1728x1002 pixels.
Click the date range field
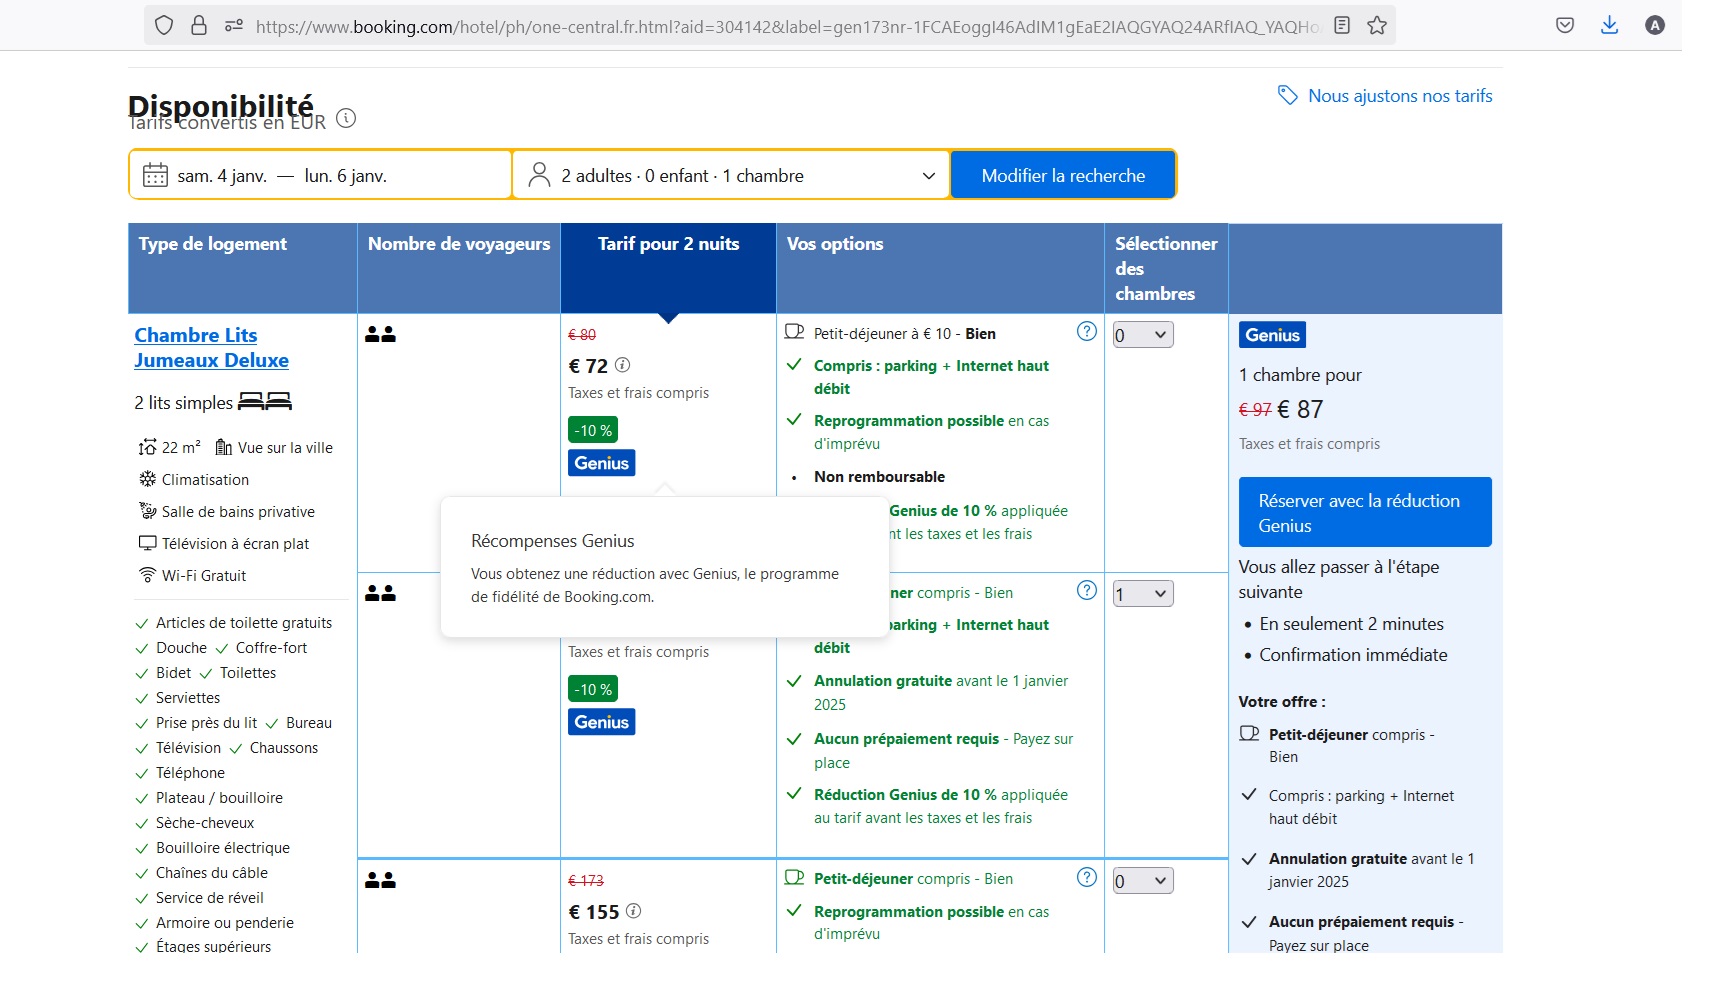click(320, 176)
